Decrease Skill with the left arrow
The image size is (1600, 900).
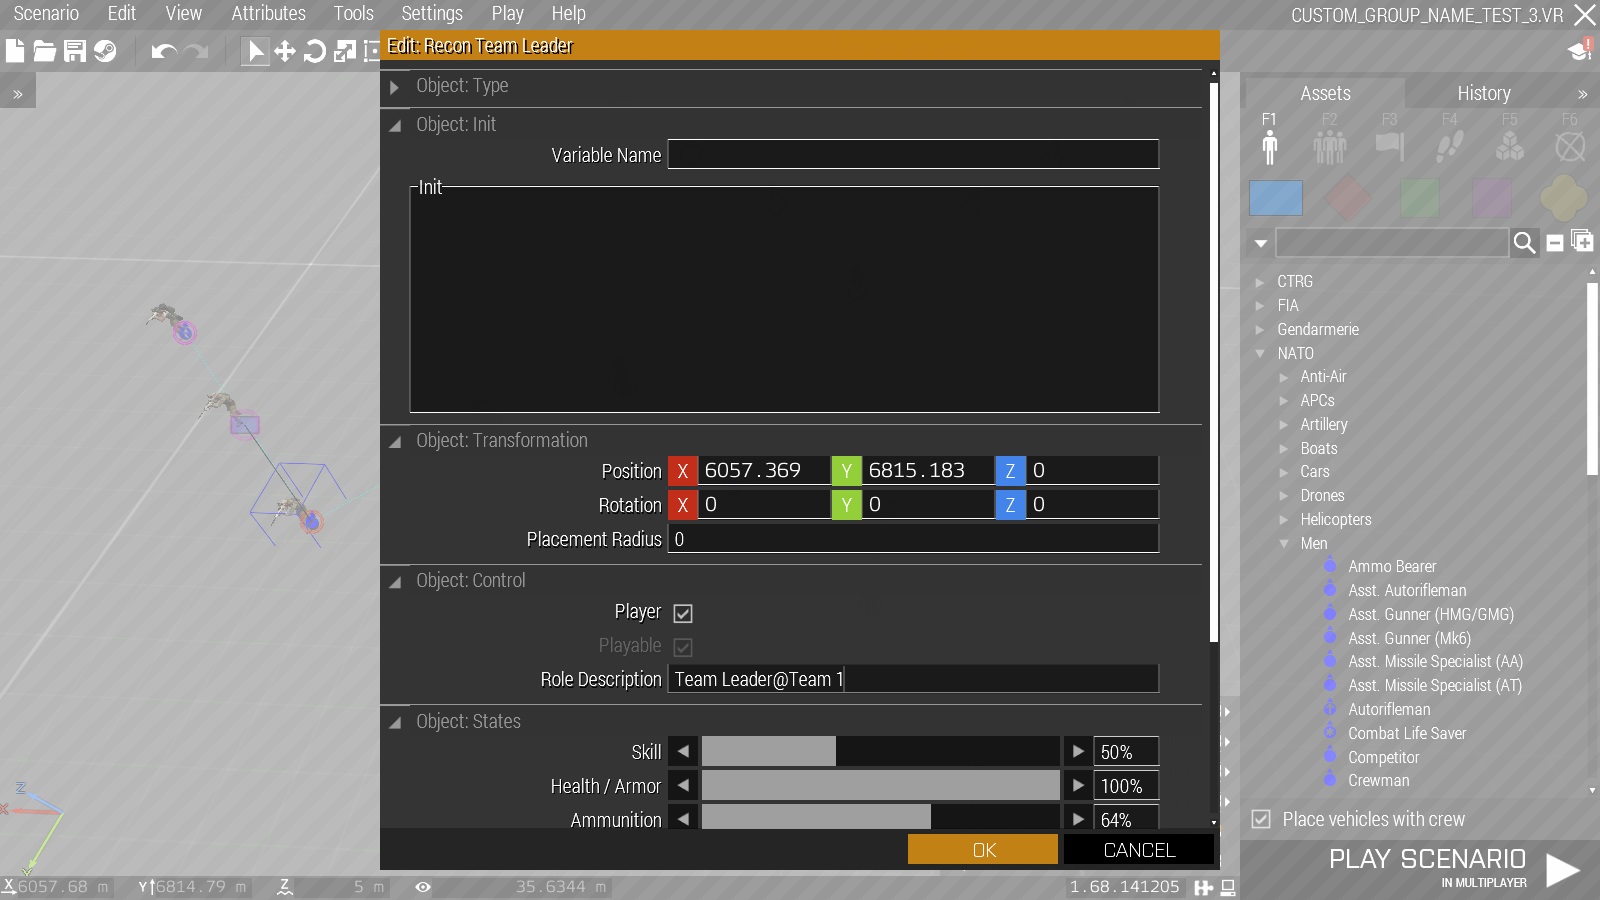click(x=683, y=751)
